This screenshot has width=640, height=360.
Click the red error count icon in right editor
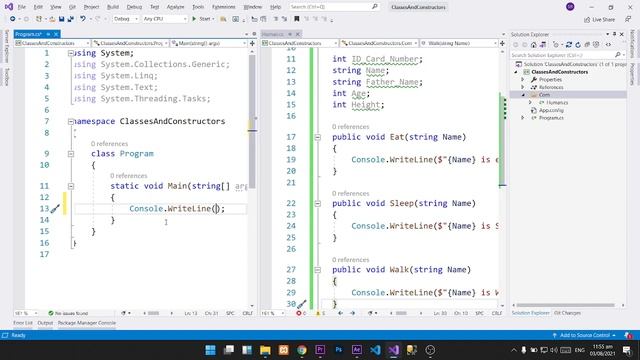(x=299, y=313)
